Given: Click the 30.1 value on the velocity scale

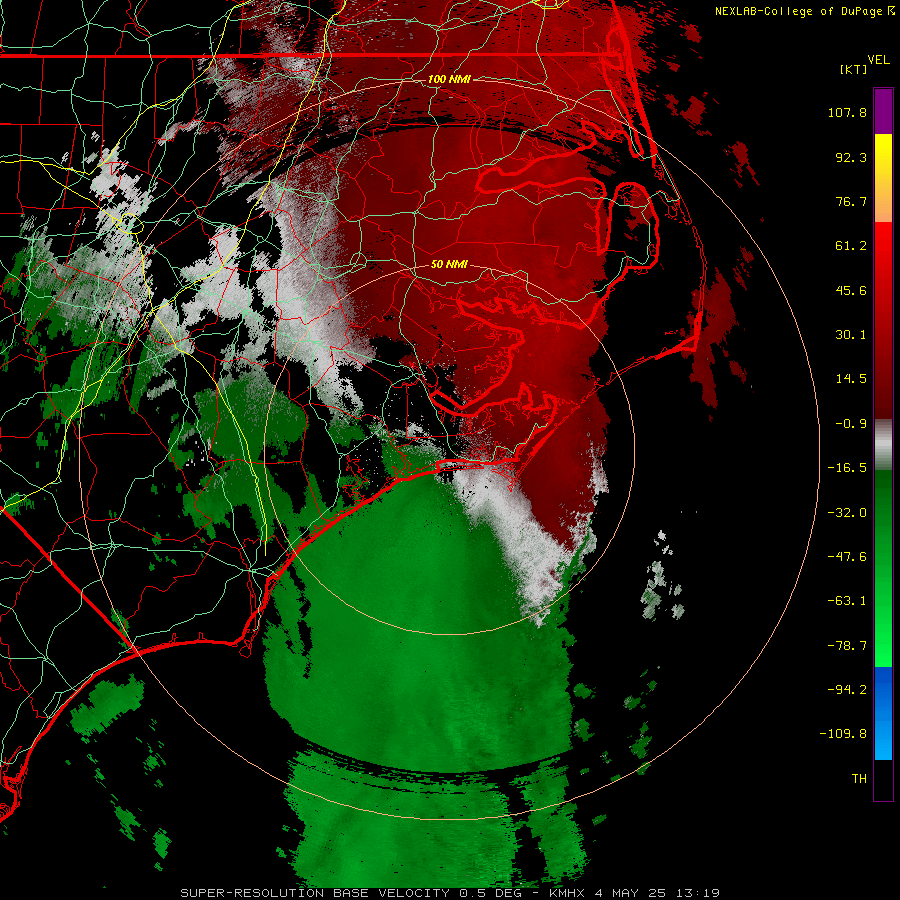Looking at the screenshot, I should pos(851,335).
